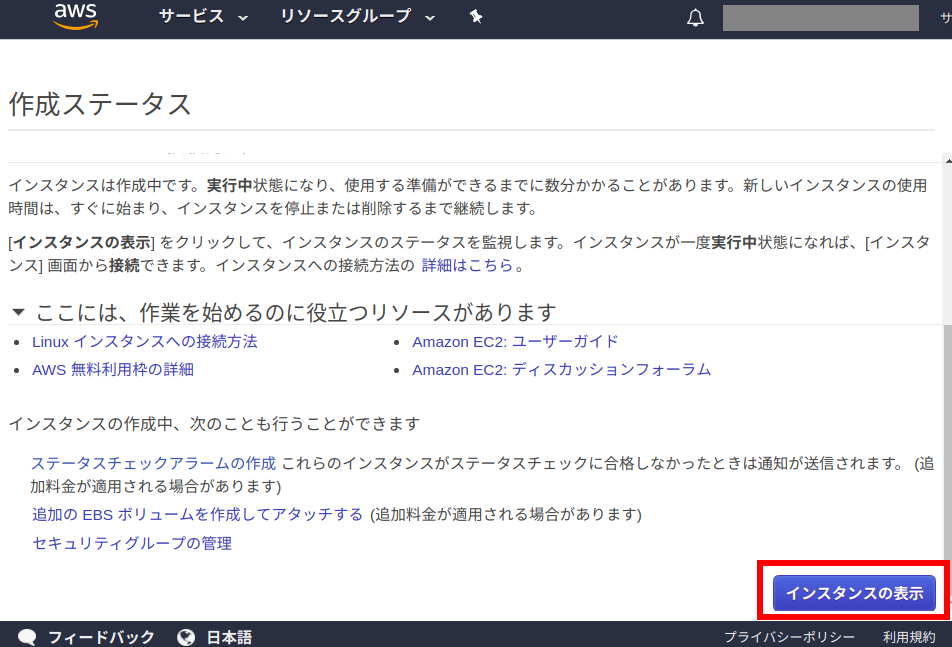
Task: Click the account name field in header
Action: (820, 18)
